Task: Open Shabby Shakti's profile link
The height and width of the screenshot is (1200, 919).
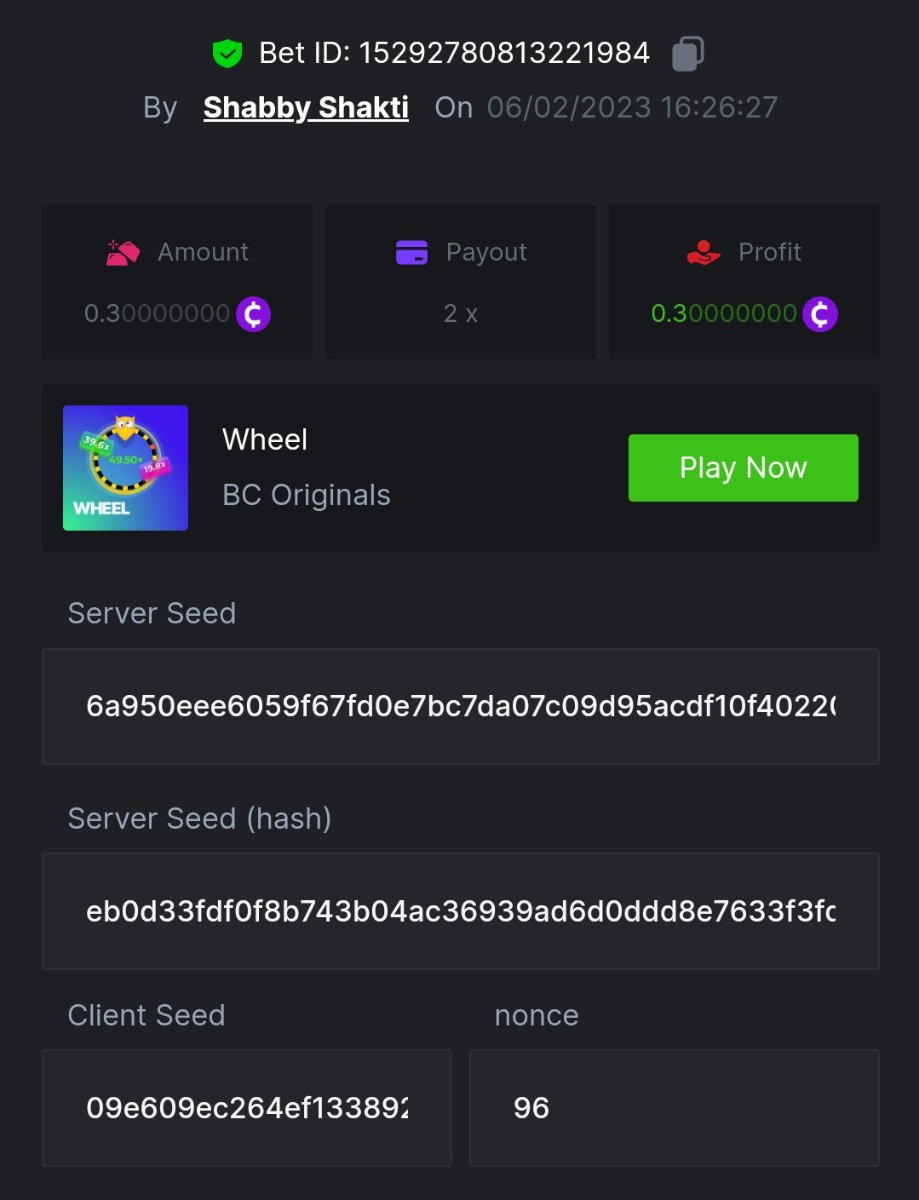Action: pos(306,108)
